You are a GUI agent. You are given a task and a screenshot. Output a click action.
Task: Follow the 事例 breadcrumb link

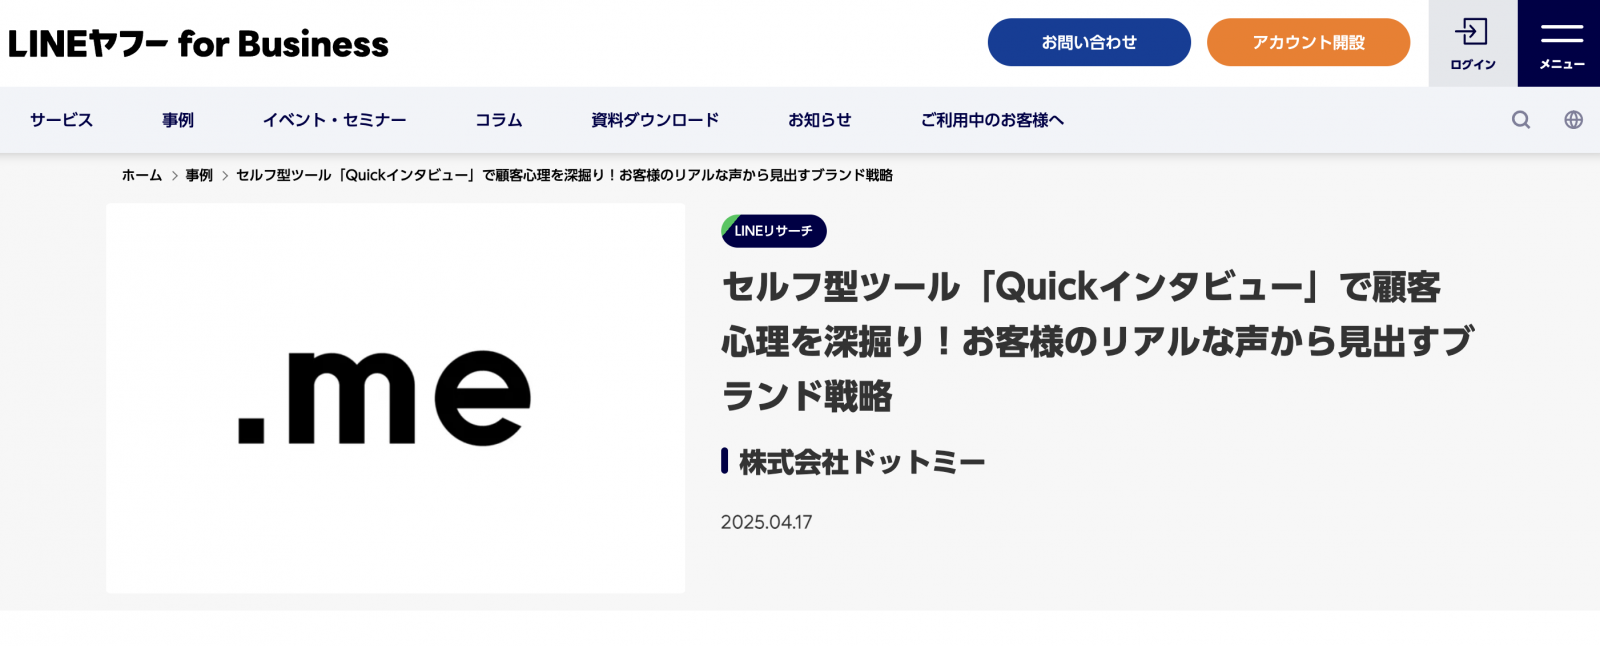tap(199, 175)
